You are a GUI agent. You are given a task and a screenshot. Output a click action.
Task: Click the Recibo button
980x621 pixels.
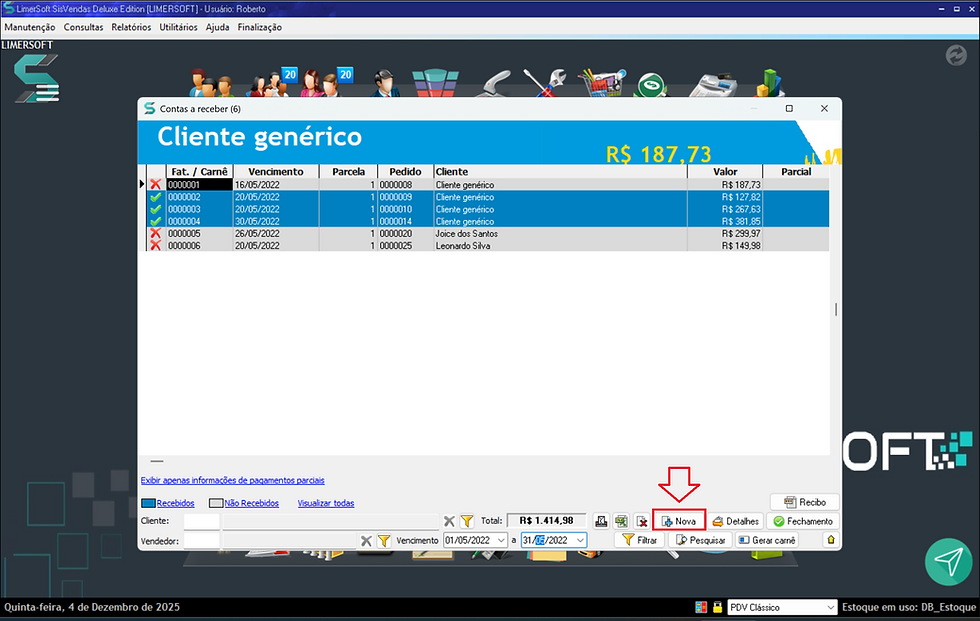(805, 502)
